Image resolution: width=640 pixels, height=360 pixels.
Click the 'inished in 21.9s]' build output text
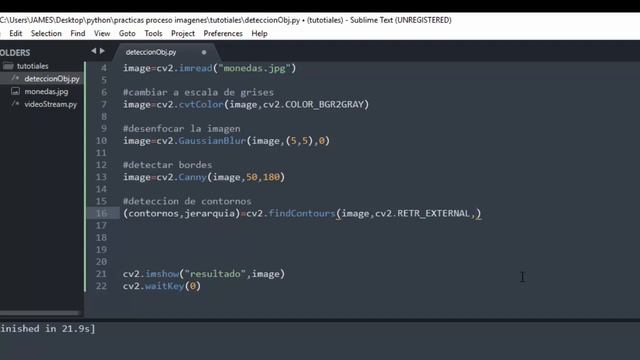47,329
